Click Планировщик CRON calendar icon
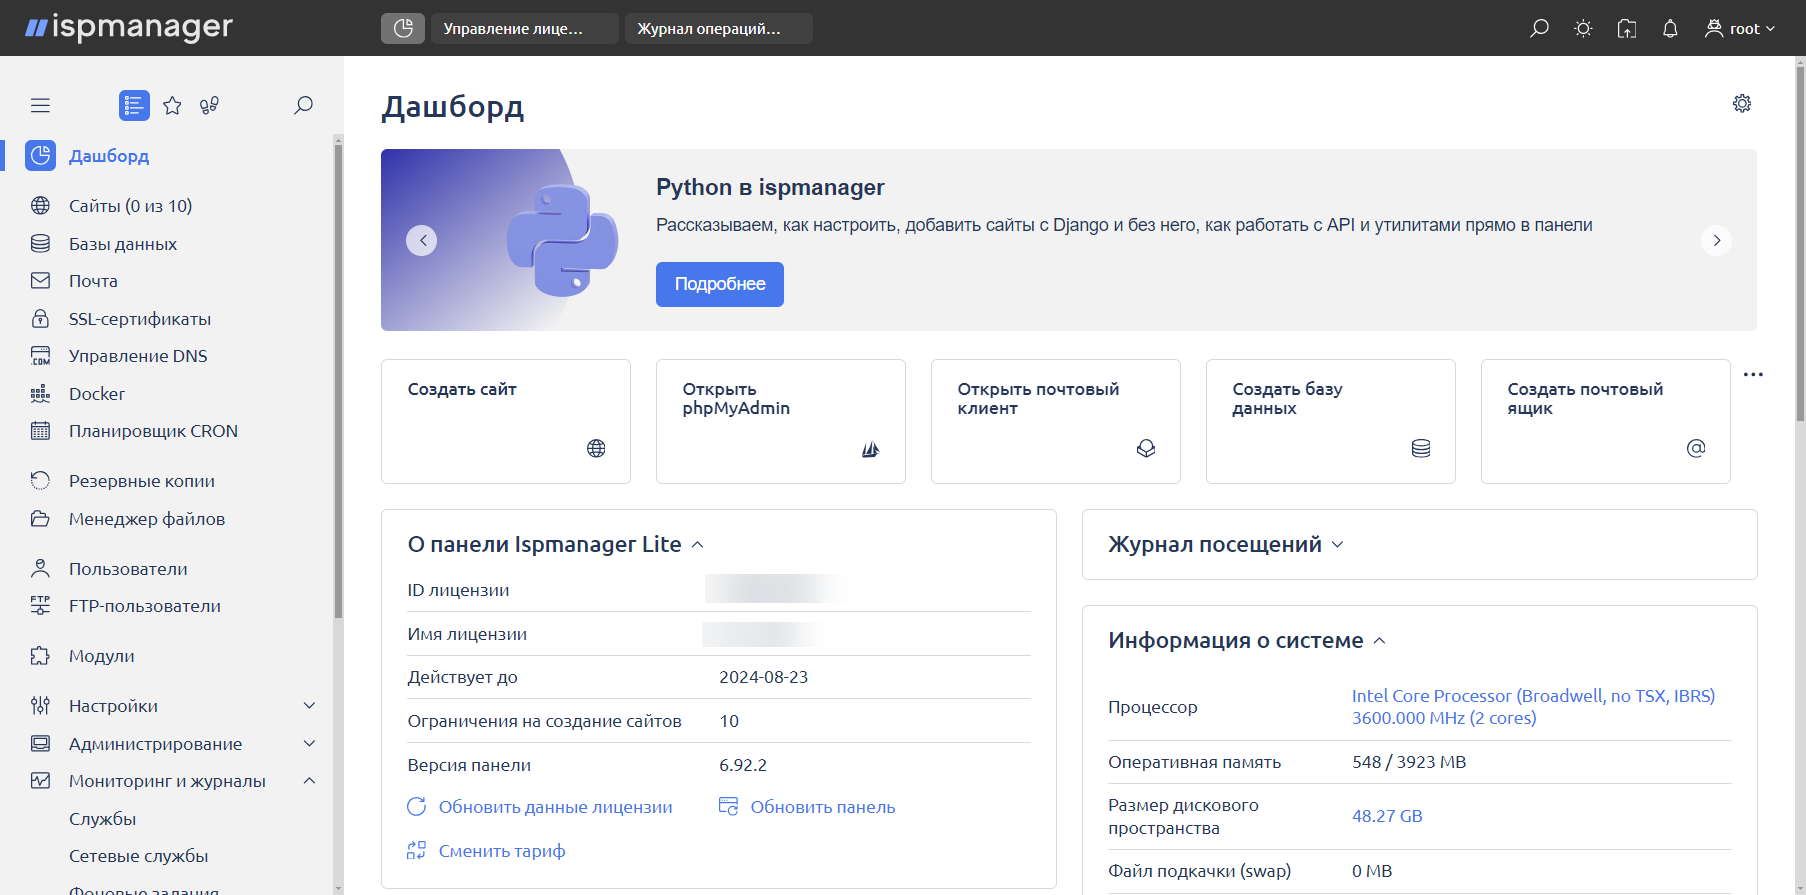The height and width of the screenshot is (895, 1806). click(x=40, y=431)
